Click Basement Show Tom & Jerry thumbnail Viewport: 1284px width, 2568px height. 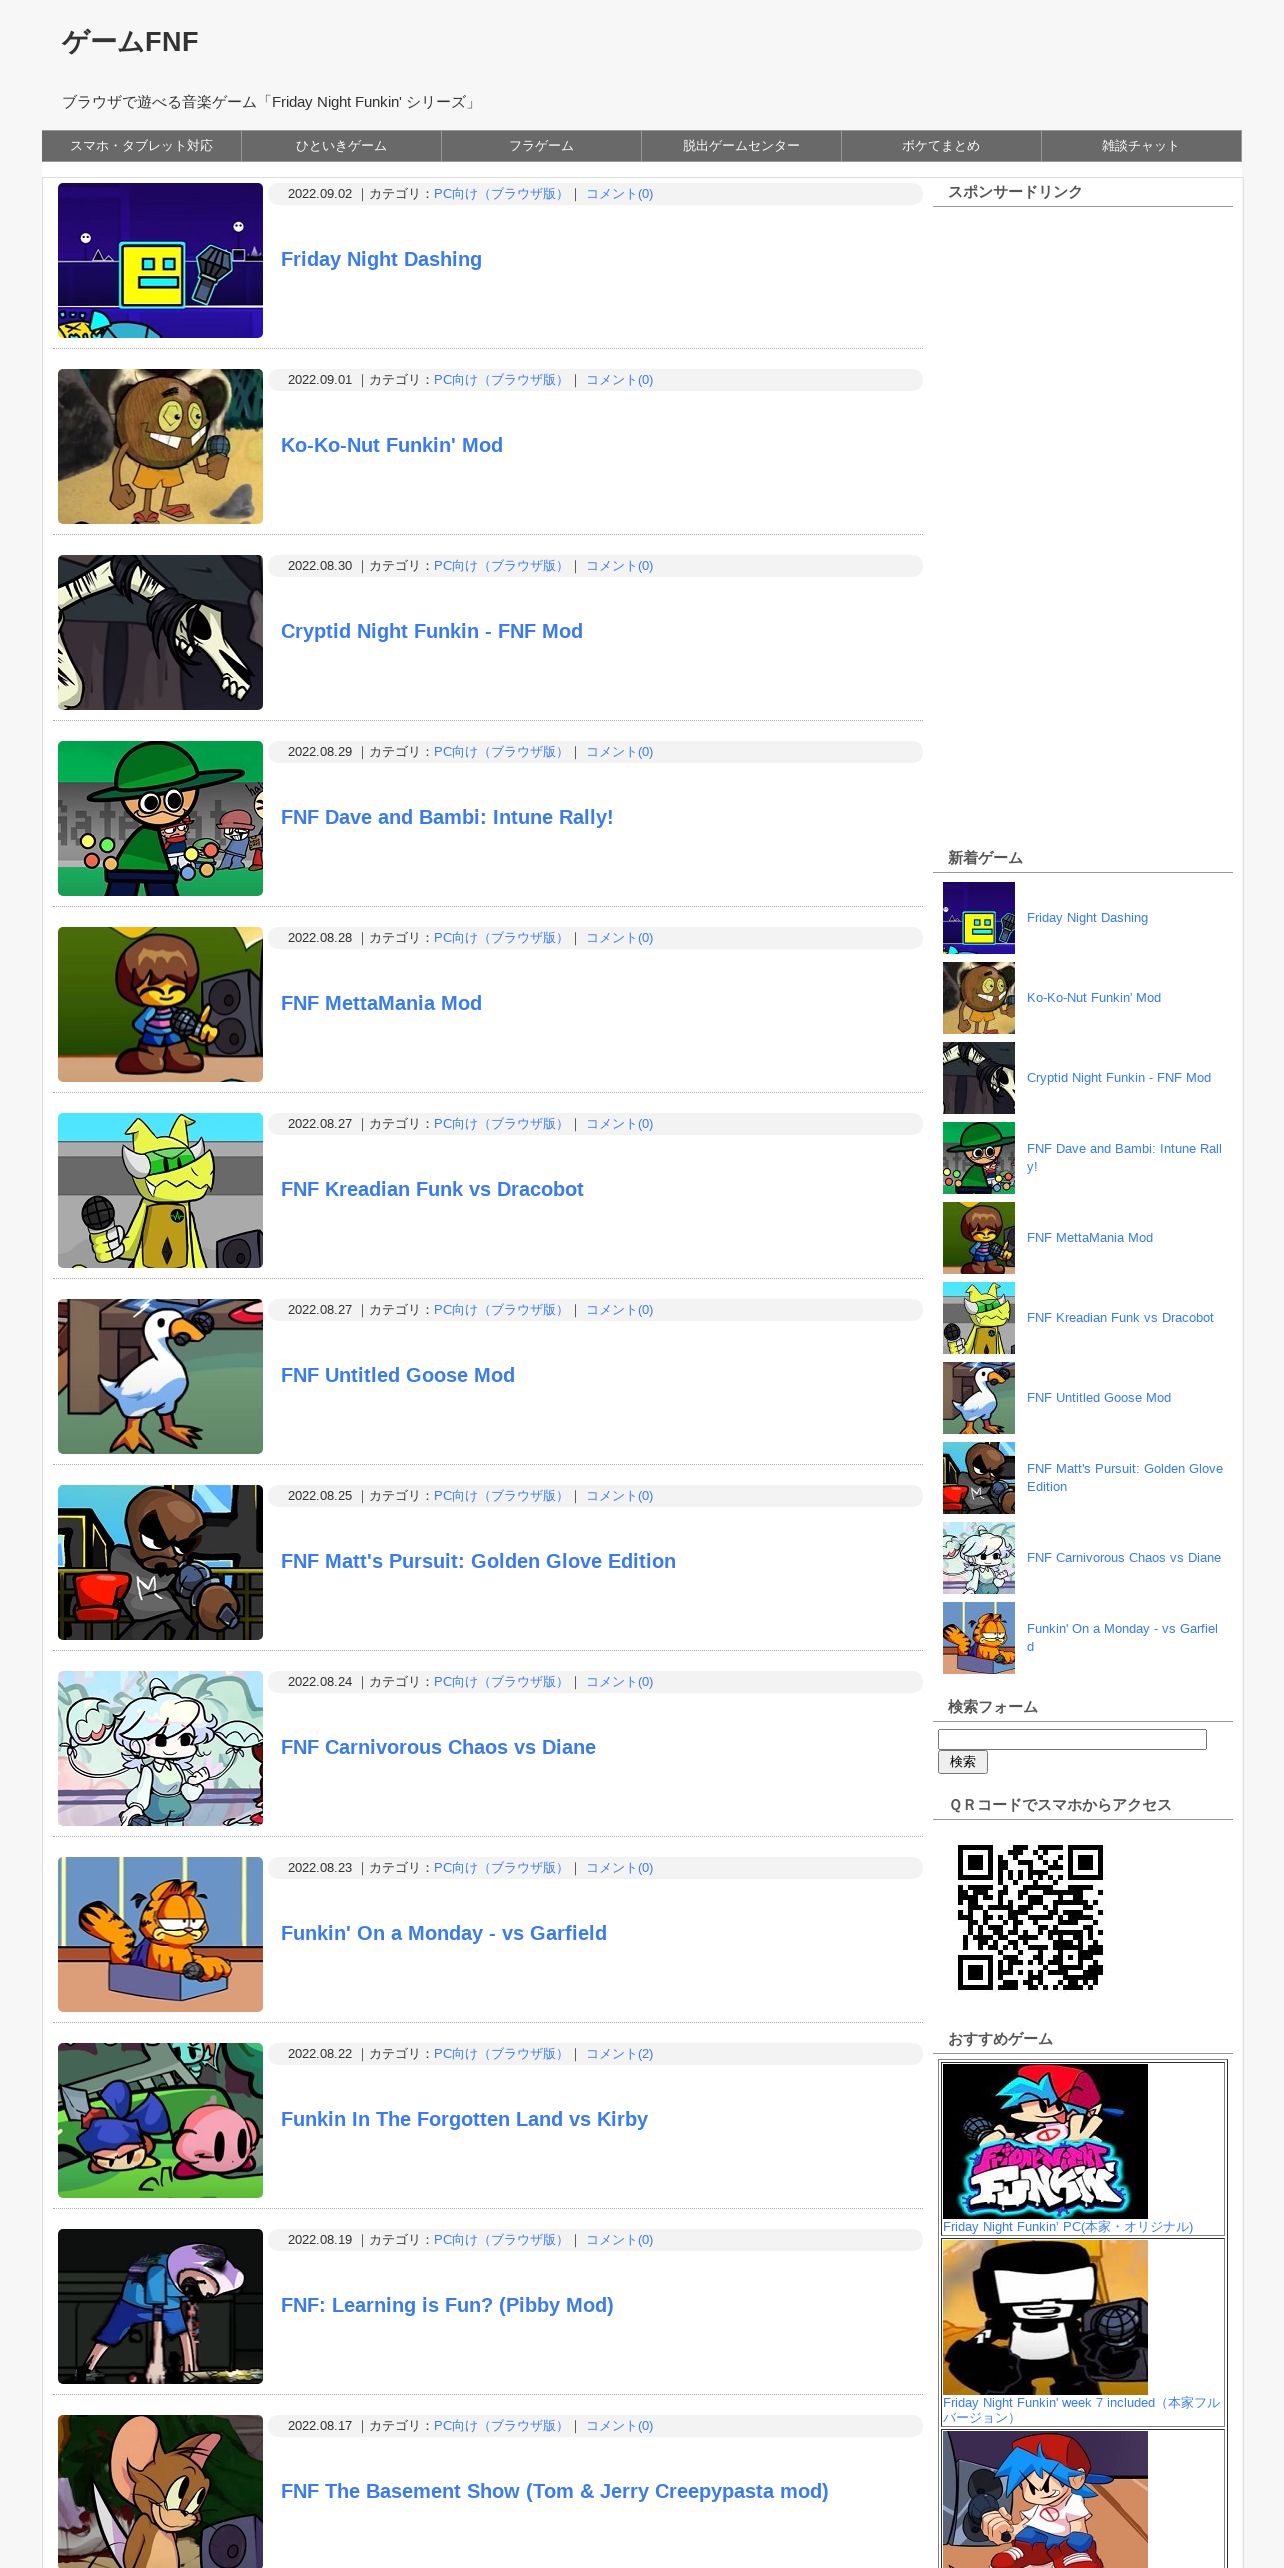pyautogui.click(x=160, y=2491)
